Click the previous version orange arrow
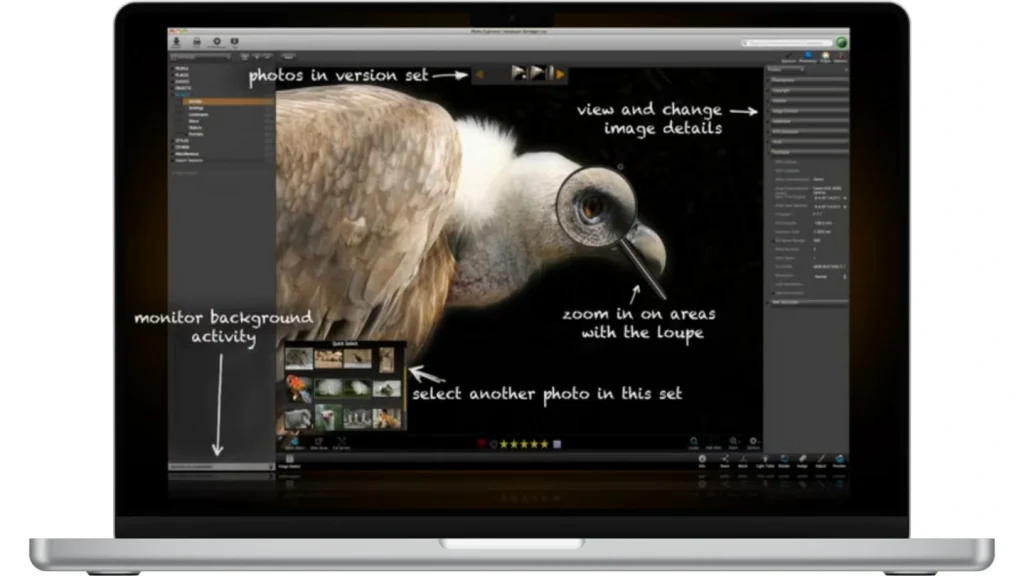 point(480,74)
